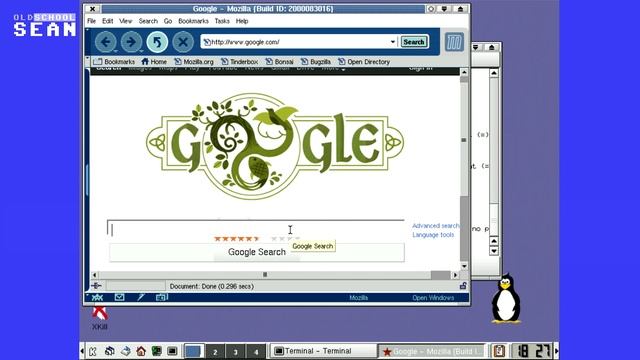Image resolution: width=640 pixels, height=360 pixels.
Task: Stop loading with the X Stop button
Action: (183, 42)
